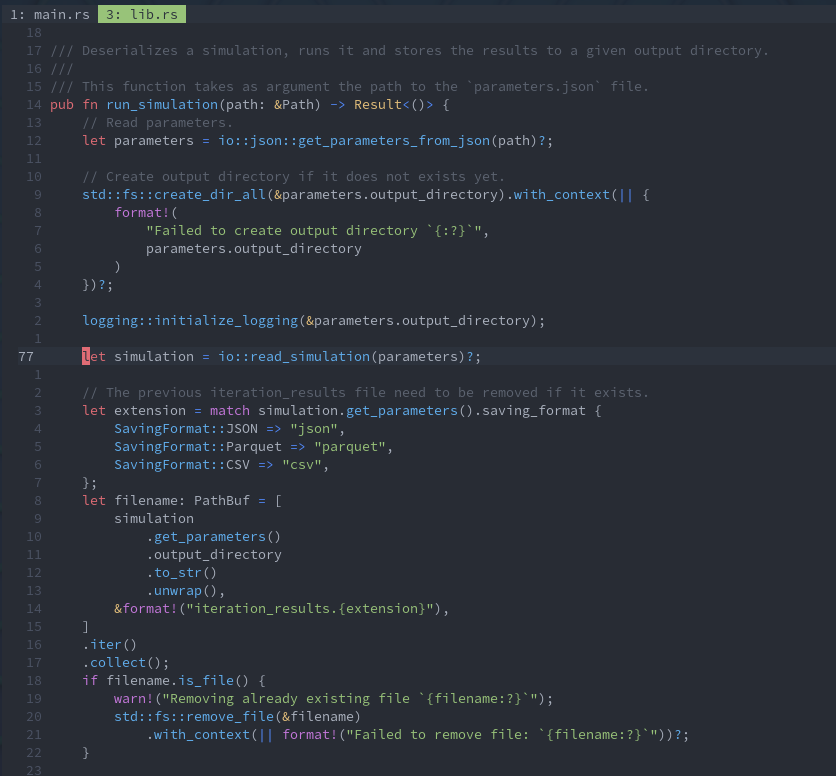Screen dimensions: 836x776
Task: Click the match keyword
Action: tap(230, 411)
